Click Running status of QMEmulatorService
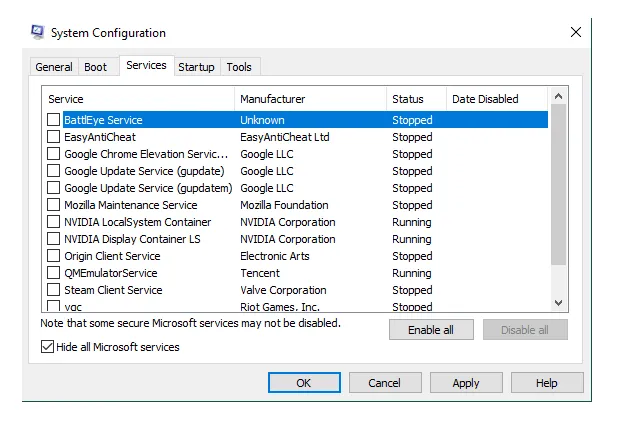 tap(412, 273)
